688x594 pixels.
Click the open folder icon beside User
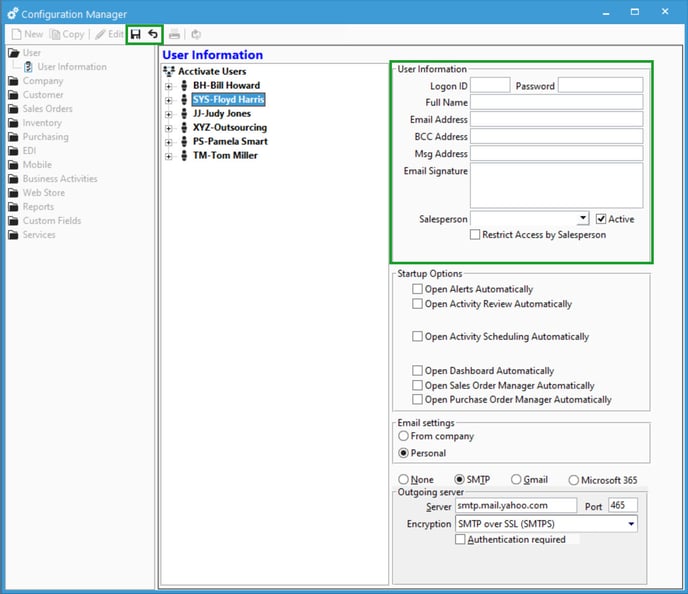point(14,53)
